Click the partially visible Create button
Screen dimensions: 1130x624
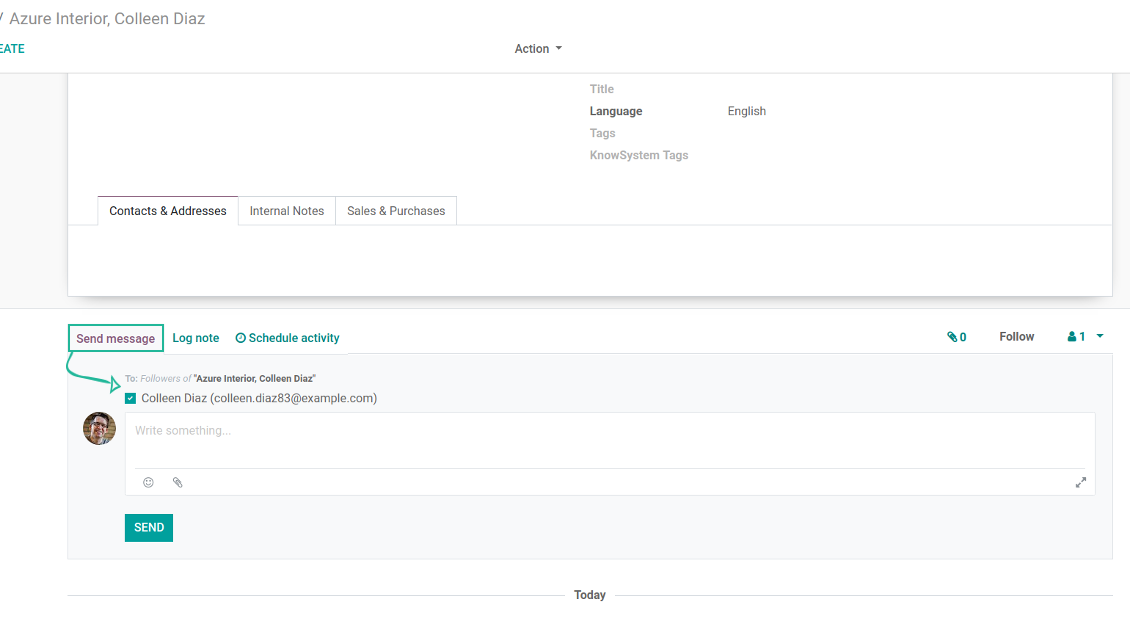click(x=12, y=49)
